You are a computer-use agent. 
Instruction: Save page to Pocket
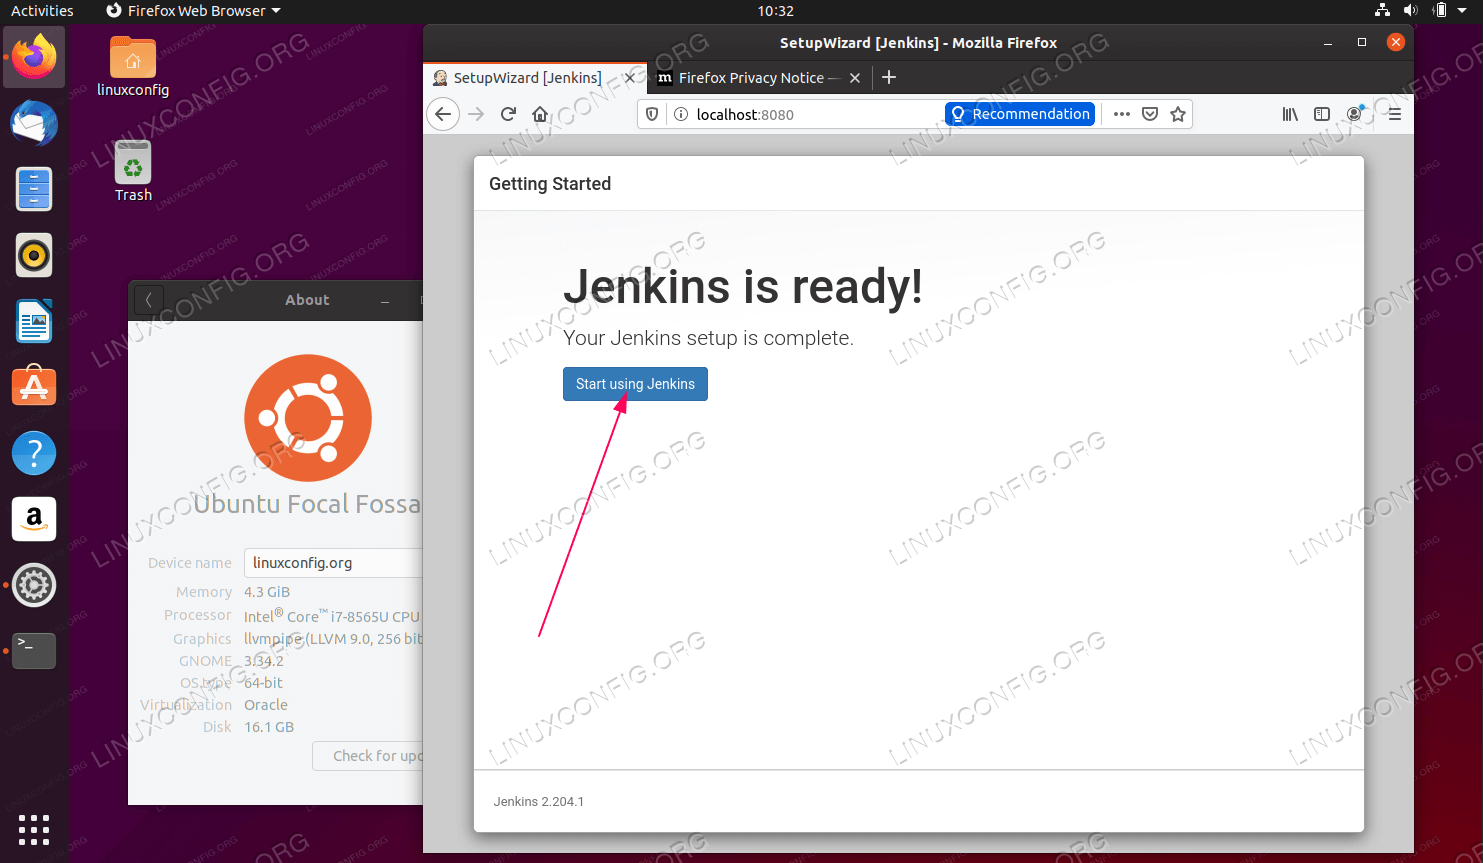tap(1150, 114)
